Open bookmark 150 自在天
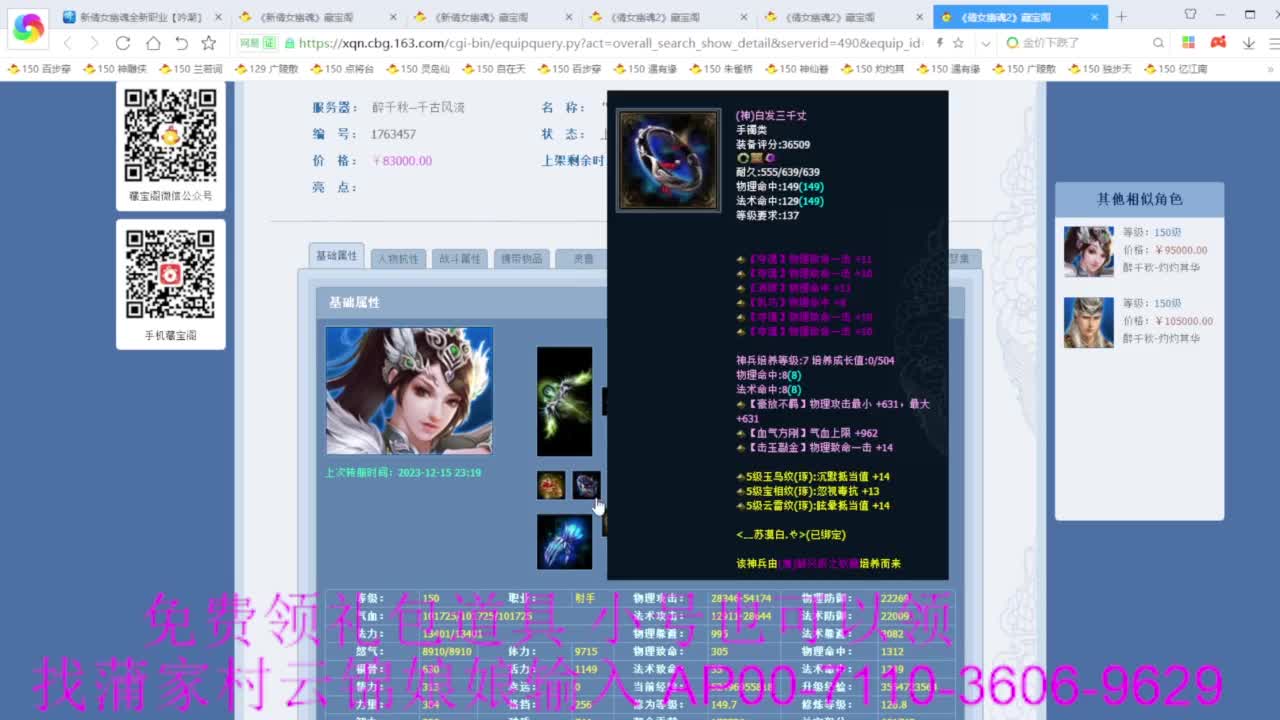This screenshot has width=1280, height=720. click(493, 69)
